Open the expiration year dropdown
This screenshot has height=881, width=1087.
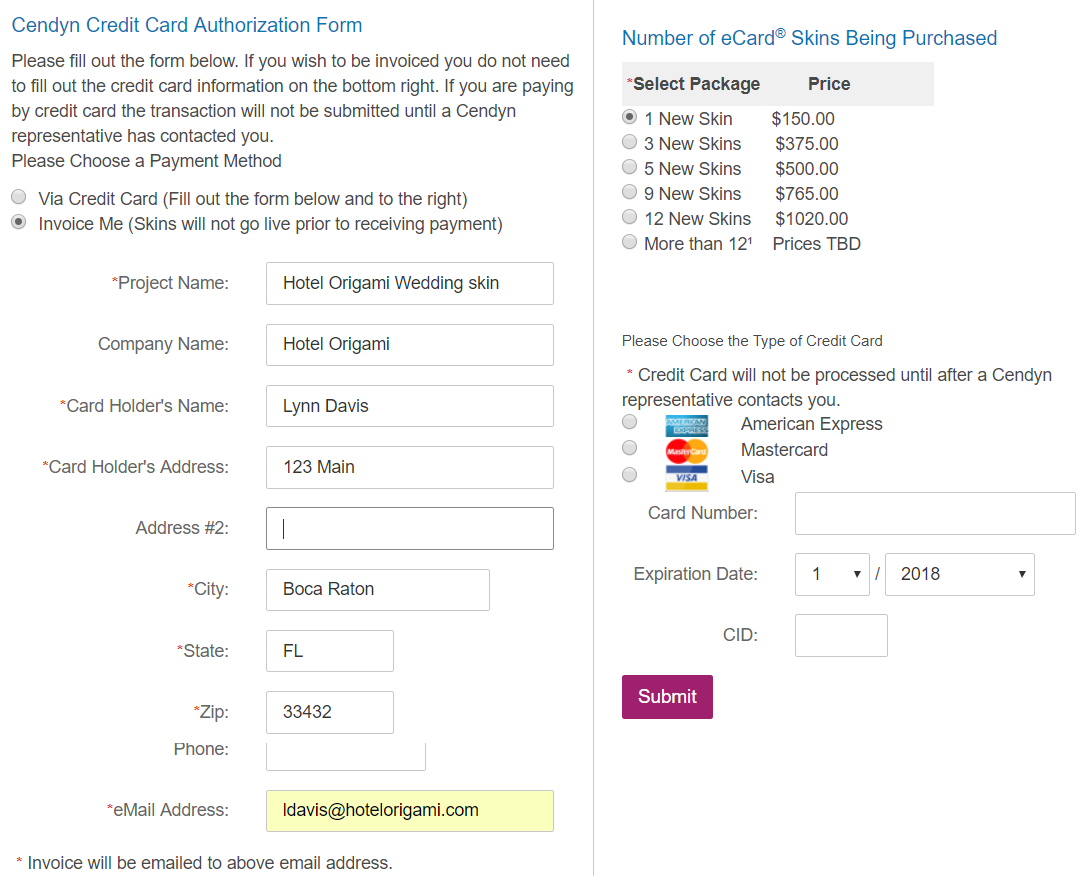[x=959, y=574]
